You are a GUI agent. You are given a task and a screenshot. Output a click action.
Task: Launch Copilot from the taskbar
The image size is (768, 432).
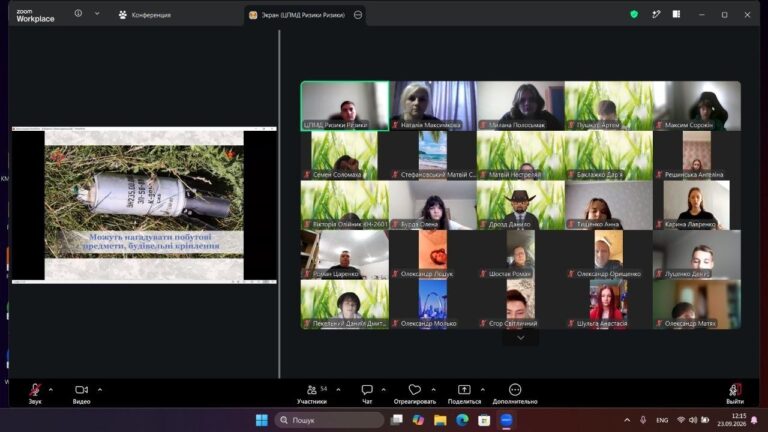[x=418, y=420]
